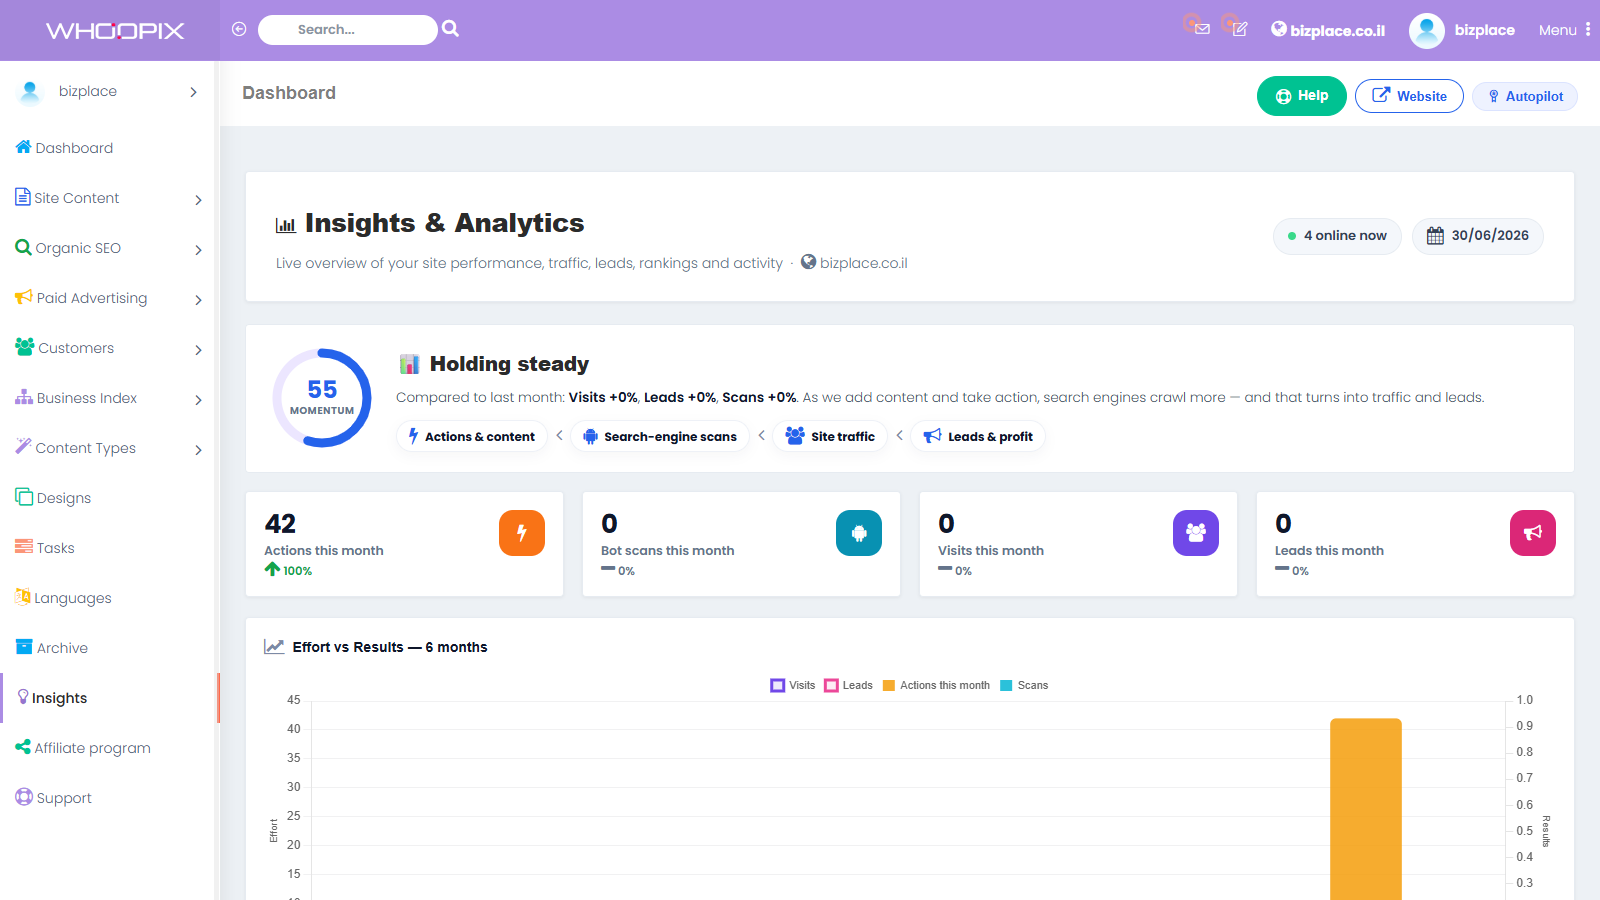This screenshot has width=1600, height=900.
Task: Click the Support lifebuoy icon
Action: pyautogui.click(x=24, y=797)
